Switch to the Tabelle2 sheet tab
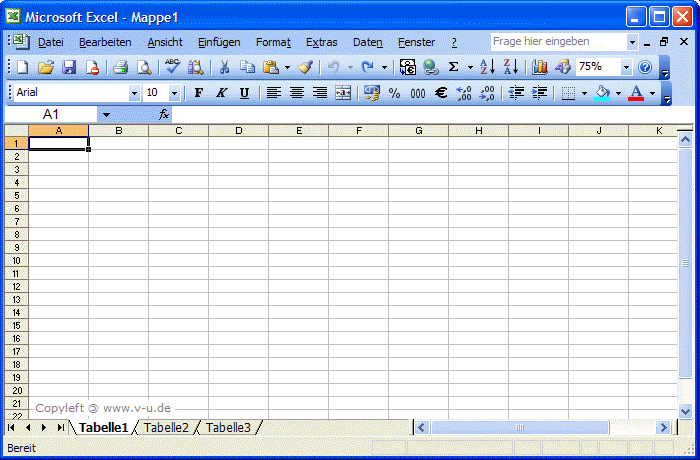 click(x=166, y=428)
